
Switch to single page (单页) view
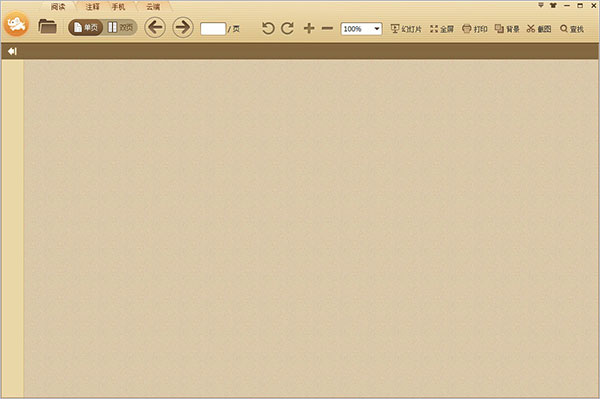point(86,28)
